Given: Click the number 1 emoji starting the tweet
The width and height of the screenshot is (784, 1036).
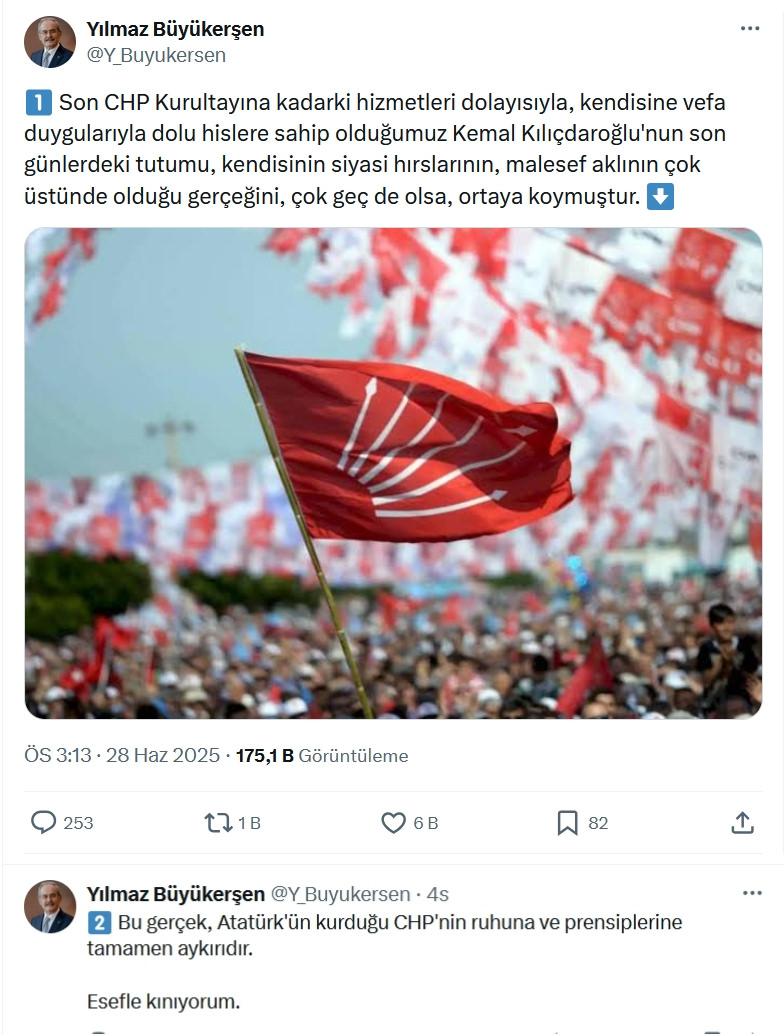Looking at the screenshot, I should coord(38,102).
